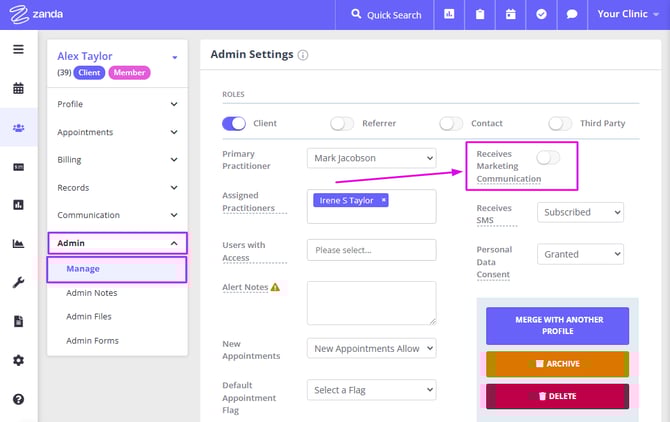
Task: Click the Admin Settings info icon
Action: [303, 55]
